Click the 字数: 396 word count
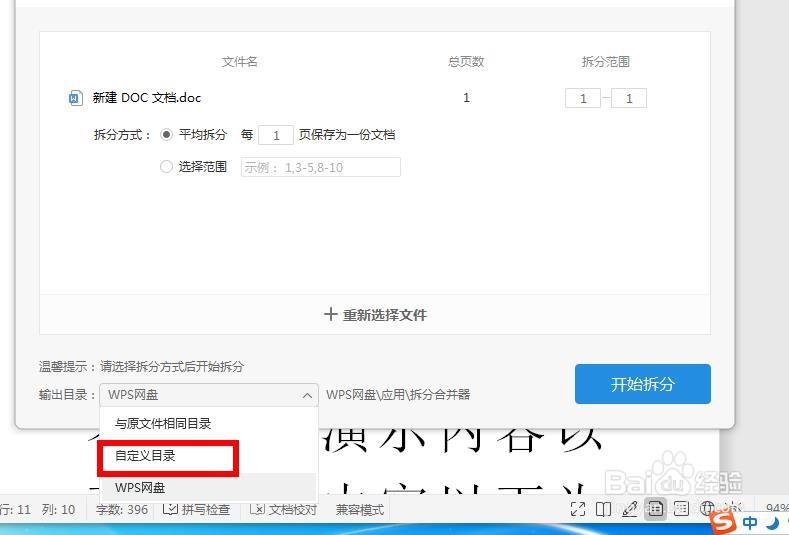This screenshot has width=789, height=535. [122, 509]
